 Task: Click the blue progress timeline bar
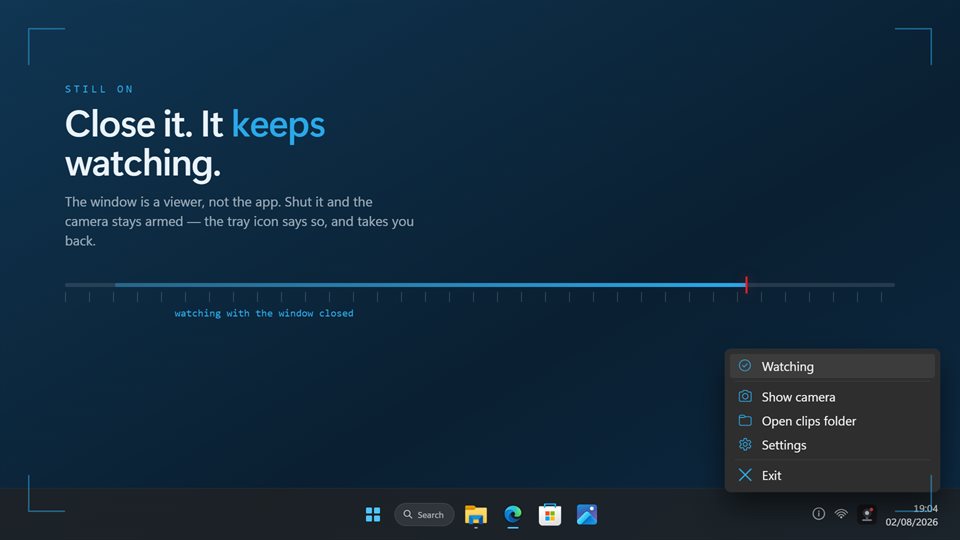pos(430,285)
